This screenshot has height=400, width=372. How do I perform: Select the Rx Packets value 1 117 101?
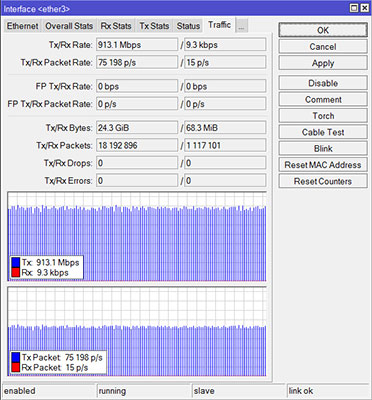225,145
